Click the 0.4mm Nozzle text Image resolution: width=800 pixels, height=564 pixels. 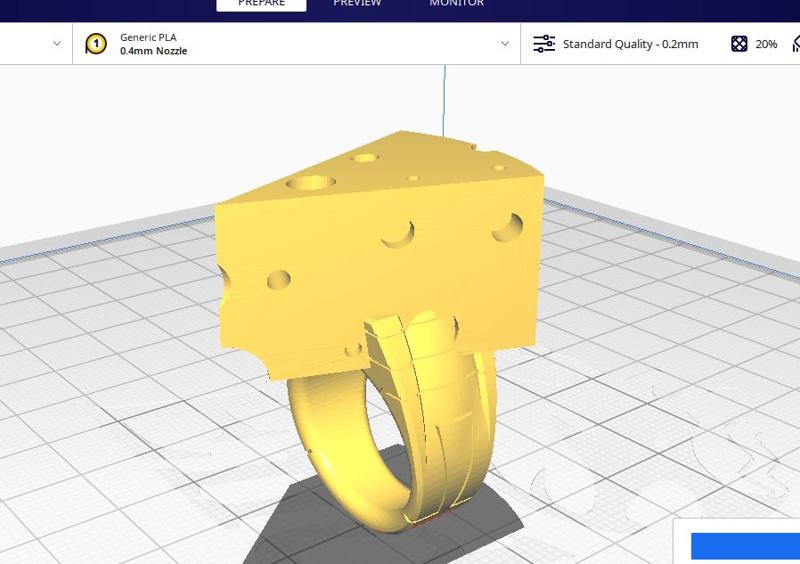(x=154, y=51)
